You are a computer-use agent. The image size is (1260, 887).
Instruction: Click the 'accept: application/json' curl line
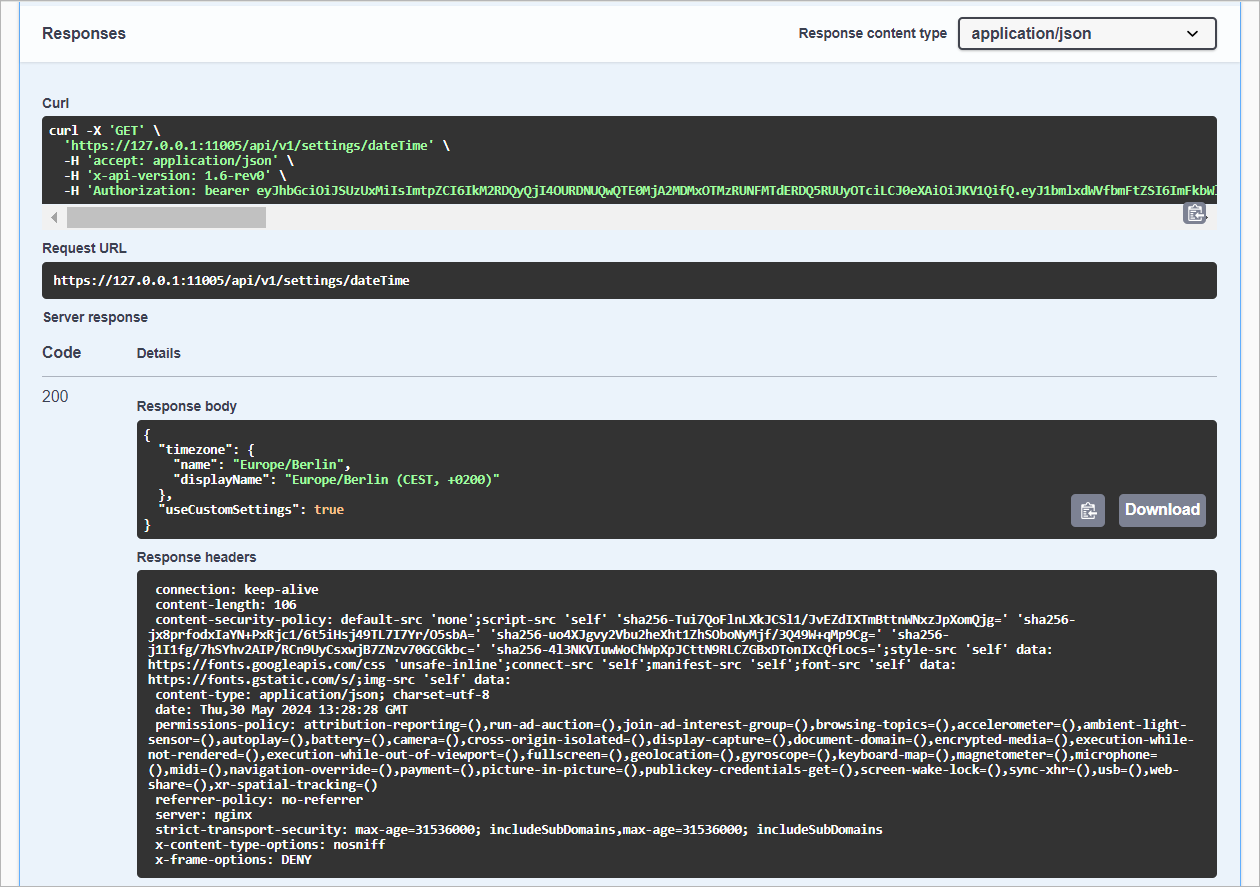(x=180, y=160)
